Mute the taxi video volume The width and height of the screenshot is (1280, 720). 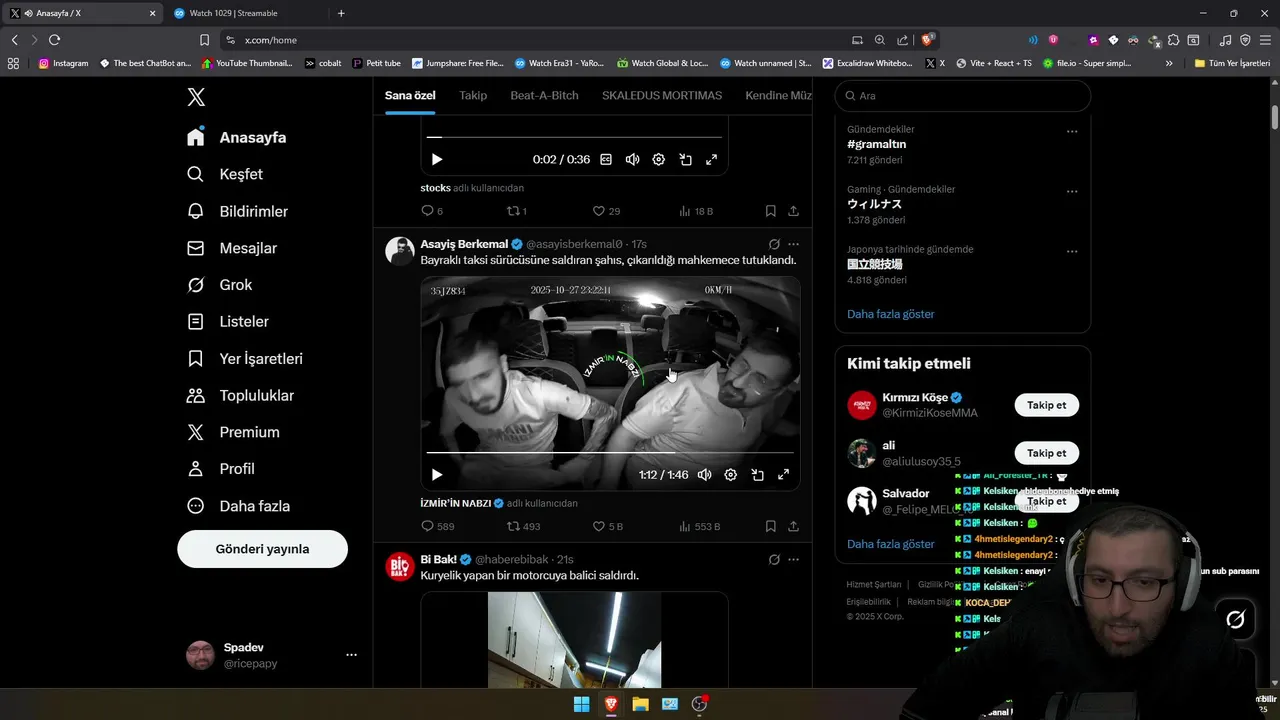coord(704,475)
